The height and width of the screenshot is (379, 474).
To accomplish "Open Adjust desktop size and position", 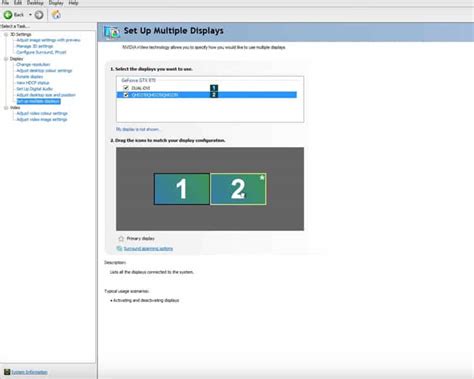I will 46,95.
